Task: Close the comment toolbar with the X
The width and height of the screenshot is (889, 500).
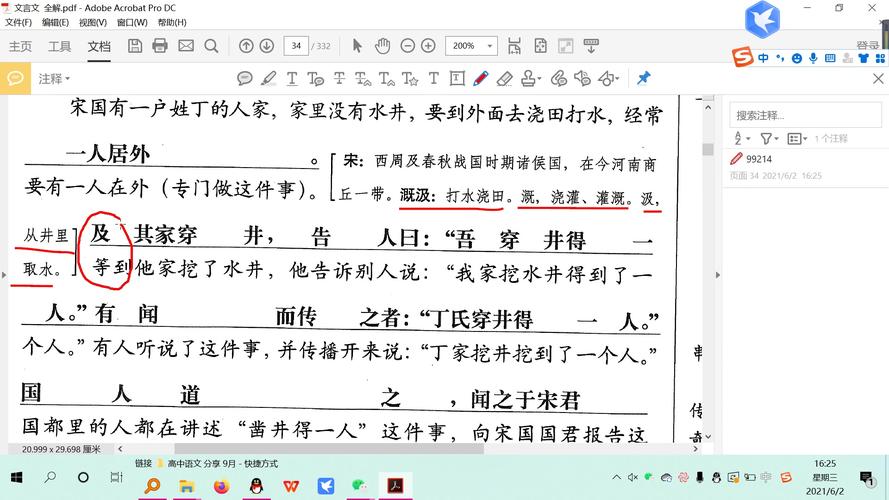Action: (x=878, y=79)
